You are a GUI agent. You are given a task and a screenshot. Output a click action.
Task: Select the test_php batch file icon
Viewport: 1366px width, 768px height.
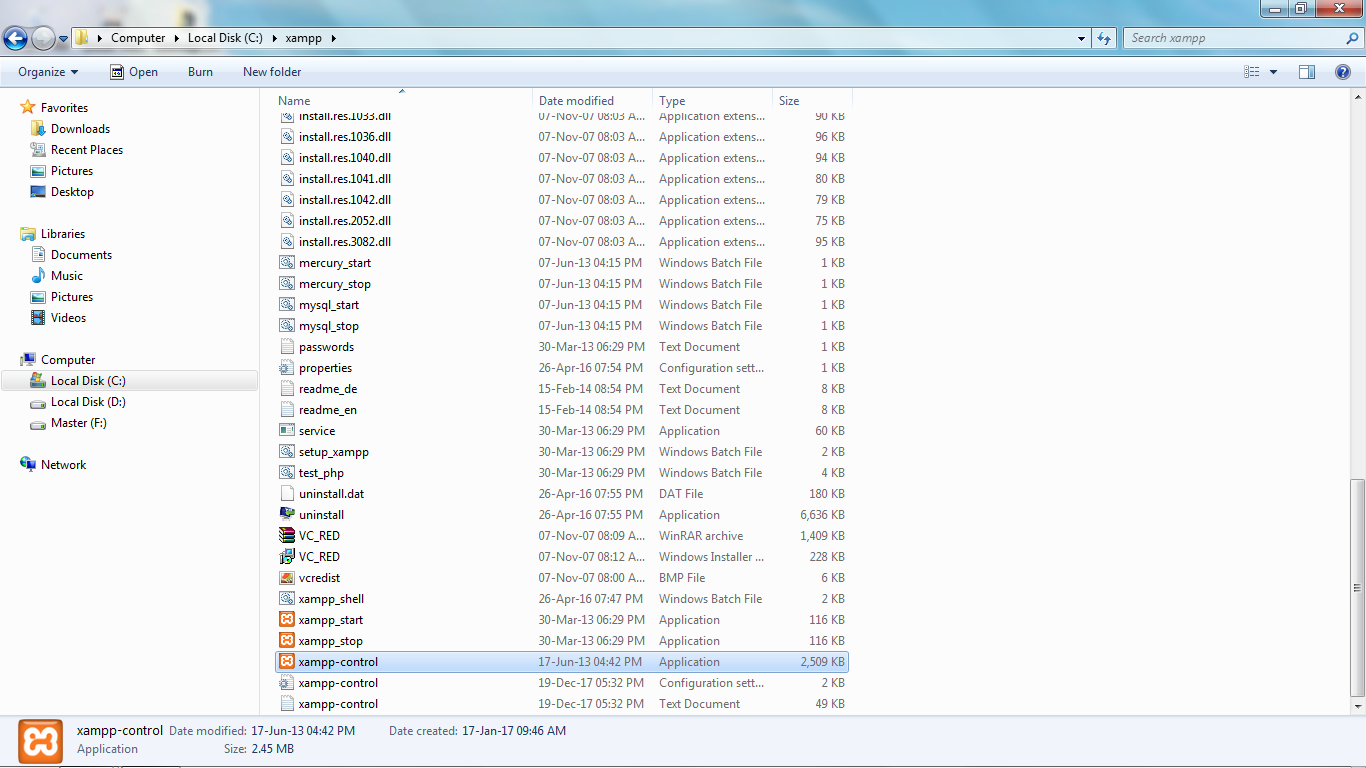[x=287, y=473]
